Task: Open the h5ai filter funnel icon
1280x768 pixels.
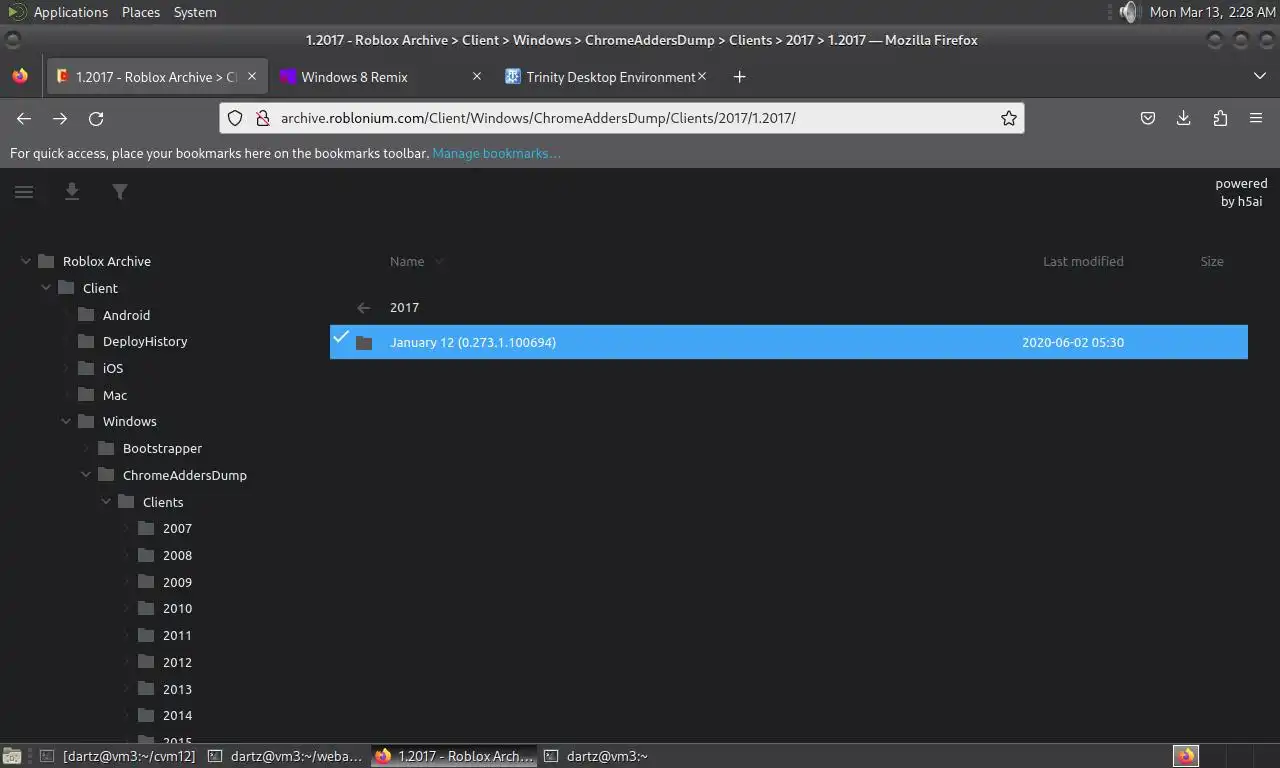Action: click(120, 192)
